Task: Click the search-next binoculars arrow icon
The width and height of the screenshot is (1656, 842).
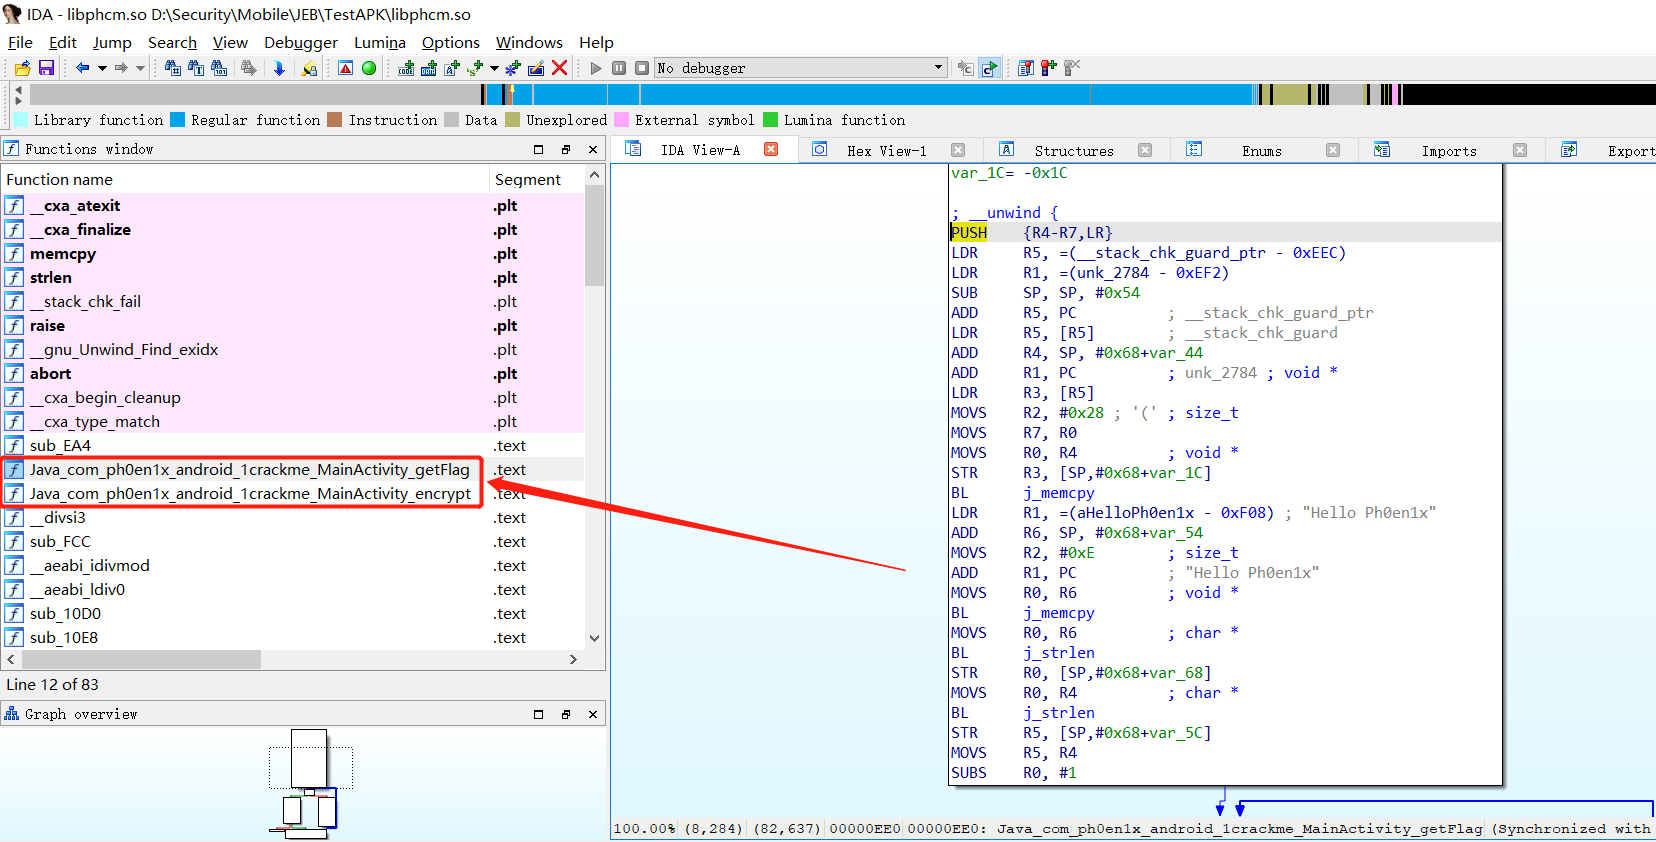Action: coord(248,68)
